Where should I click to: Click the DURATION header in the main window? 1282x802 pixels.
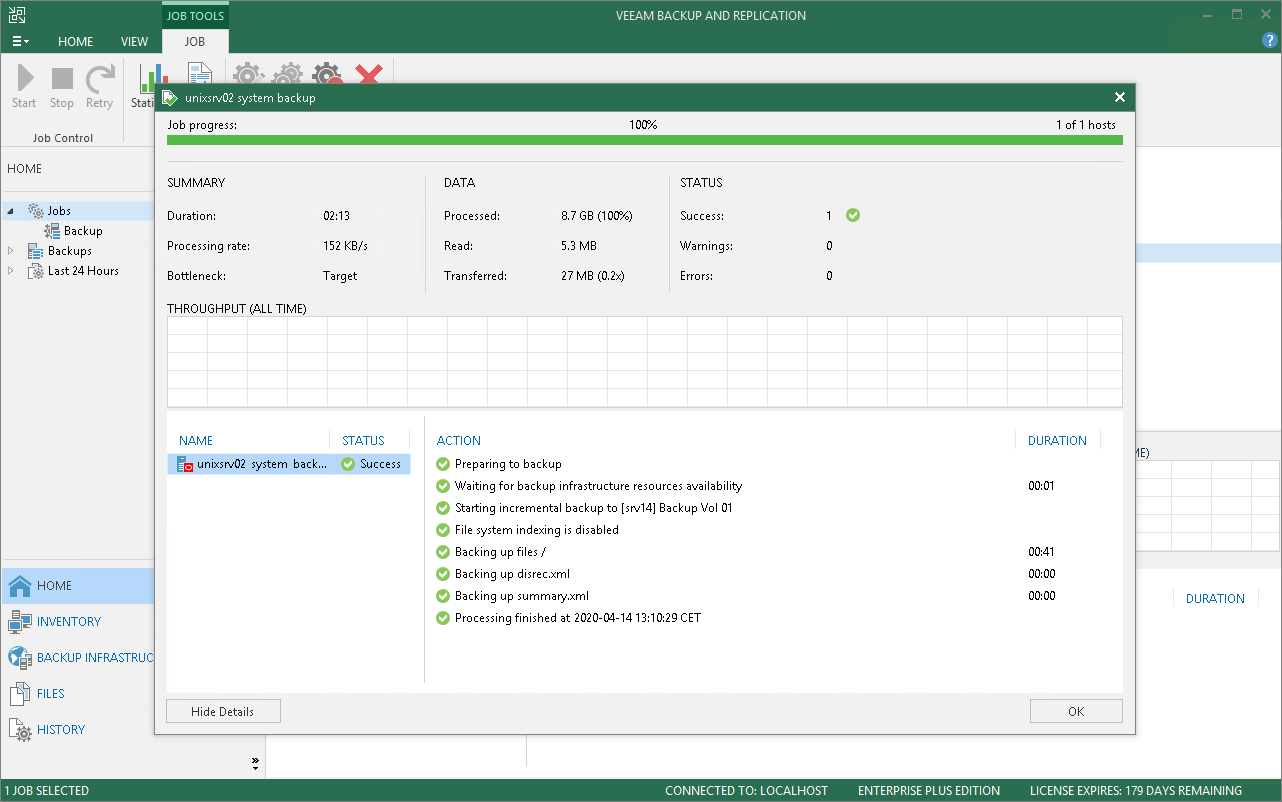pyautogui.click(x=1215, y=599)
